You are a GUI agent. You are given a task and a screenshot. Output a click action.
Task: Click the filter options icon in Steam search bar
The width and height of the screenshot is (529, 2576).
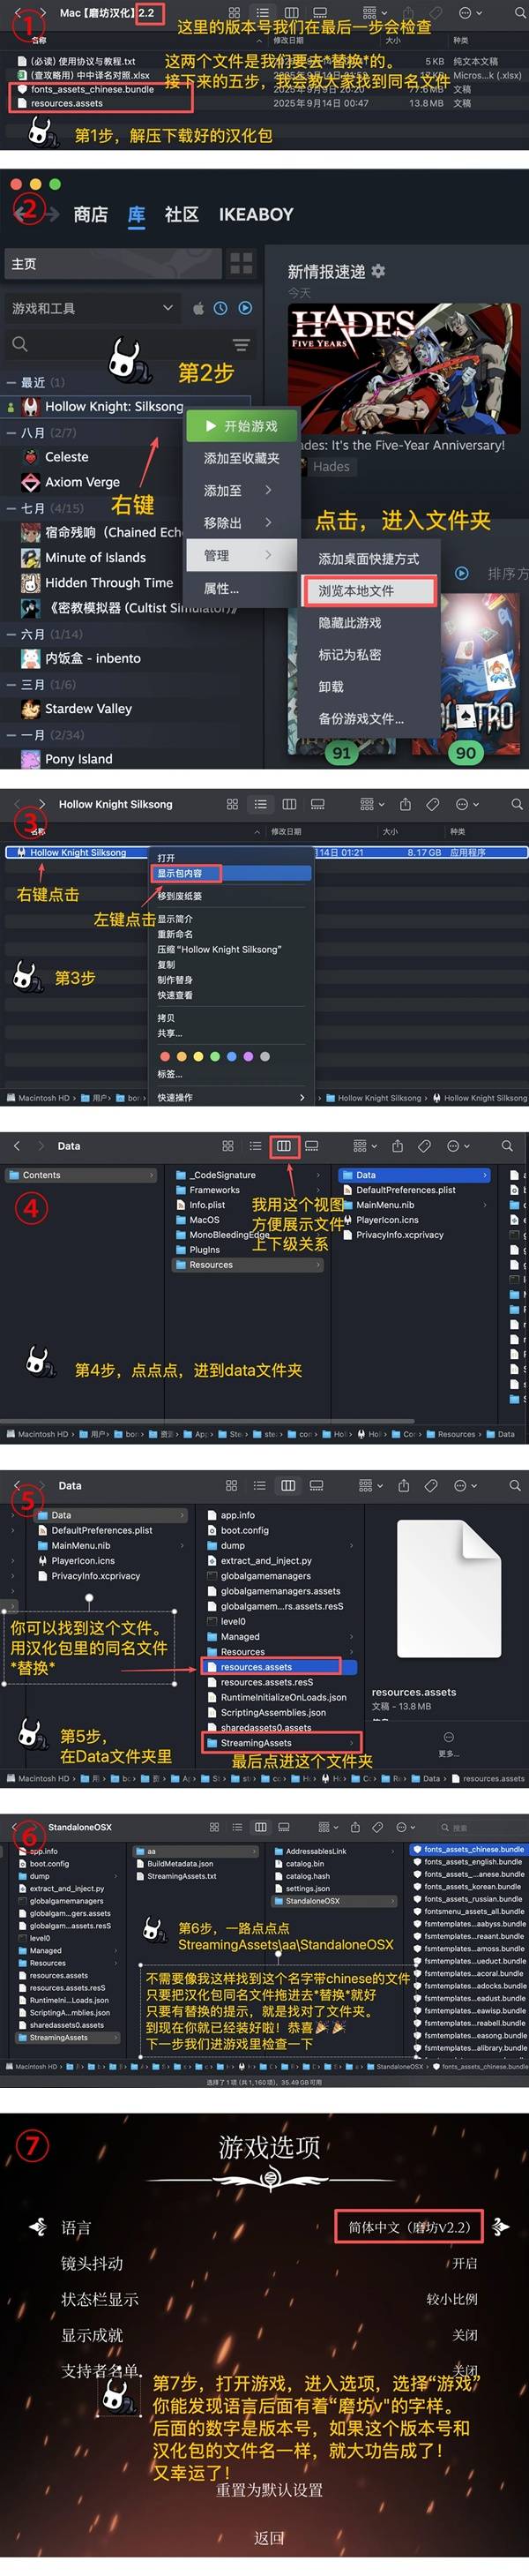240,345
